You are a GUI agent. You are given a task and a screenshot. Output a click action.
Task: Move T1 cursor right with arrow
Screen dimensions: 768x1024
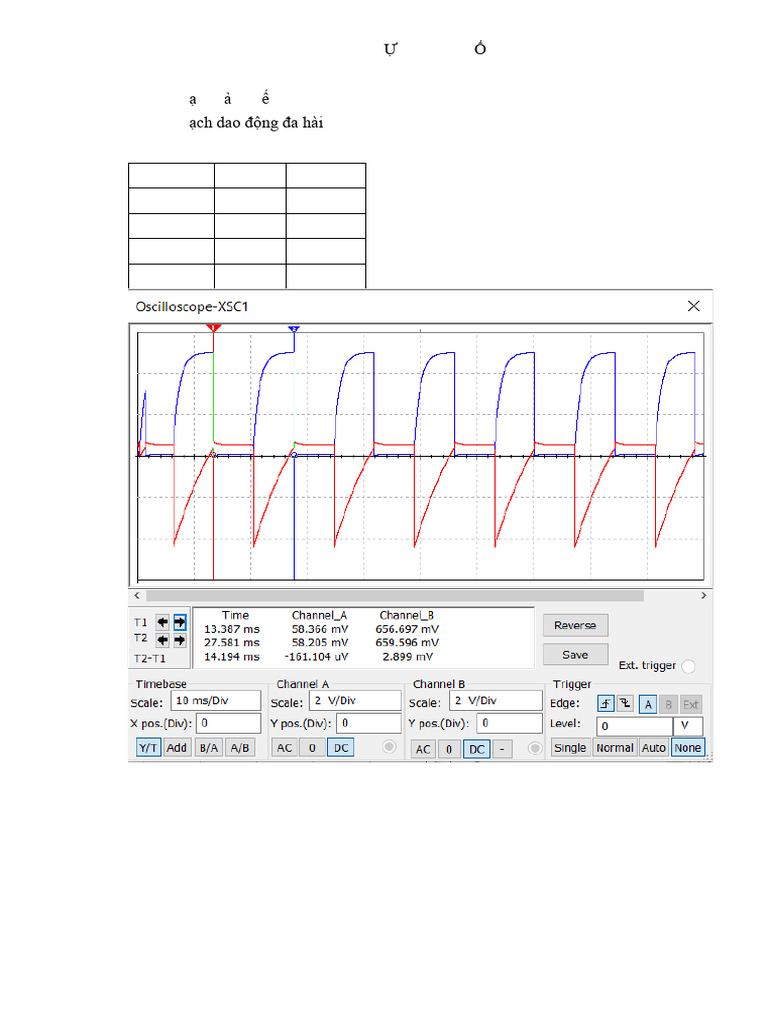point(180,621)
